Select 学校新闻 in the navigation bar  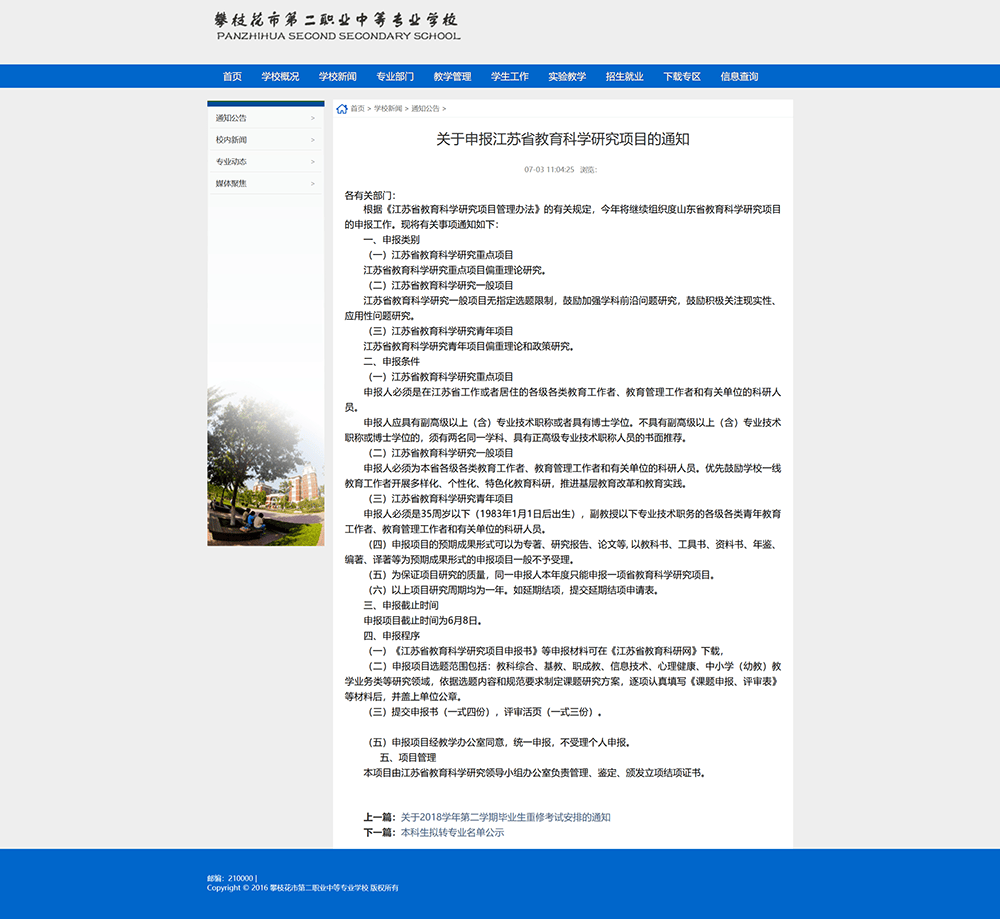339,75
